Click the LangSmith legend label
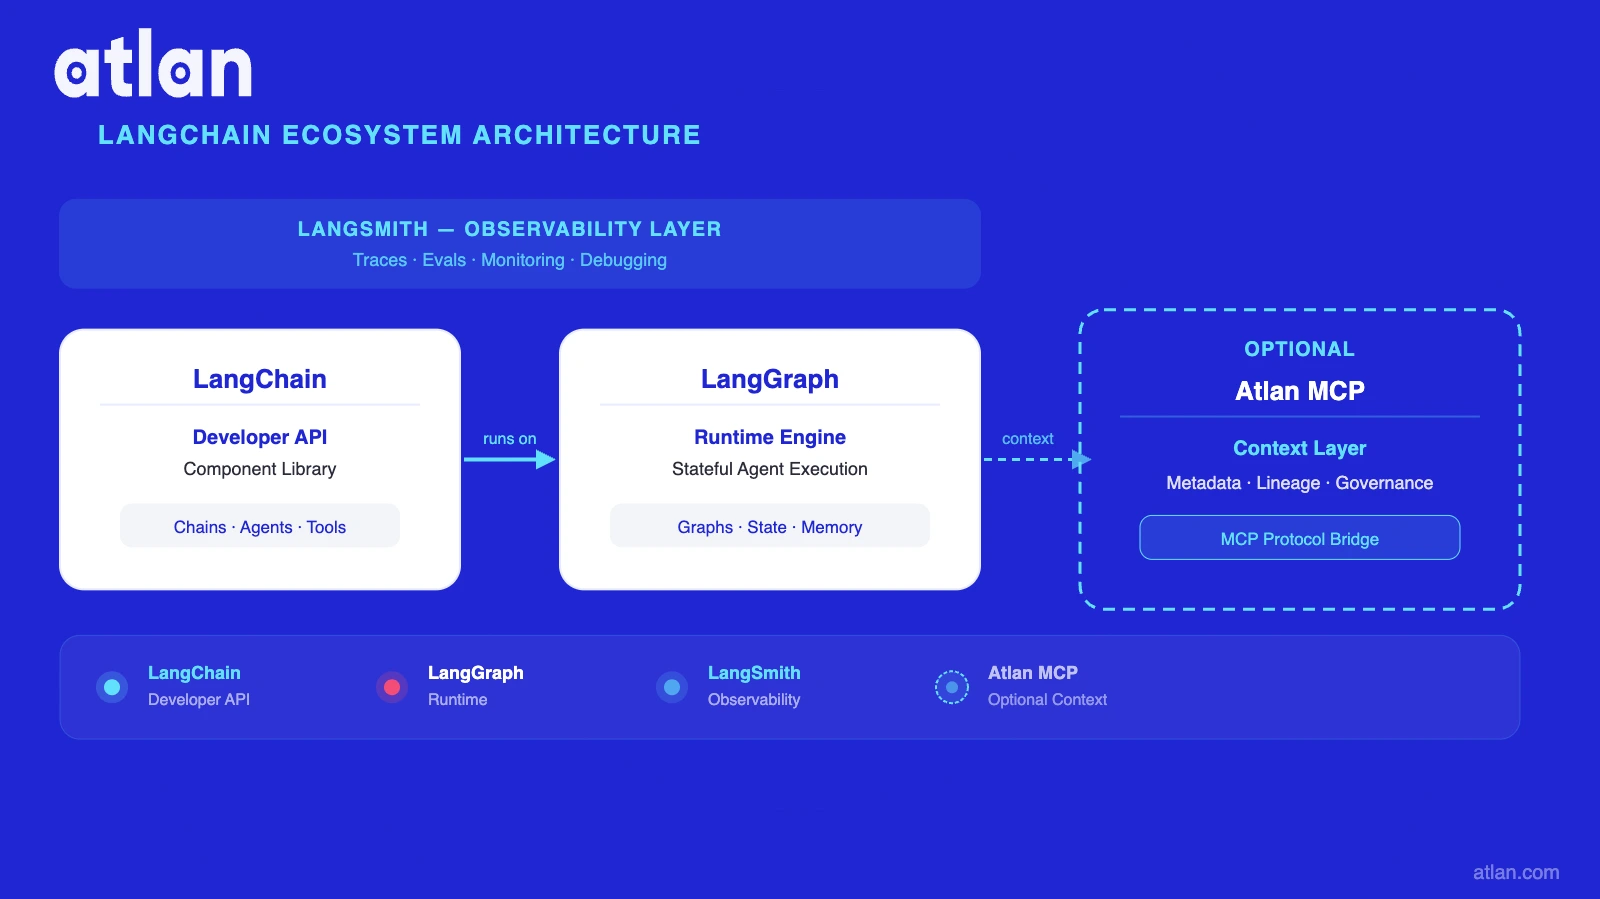 754,673
